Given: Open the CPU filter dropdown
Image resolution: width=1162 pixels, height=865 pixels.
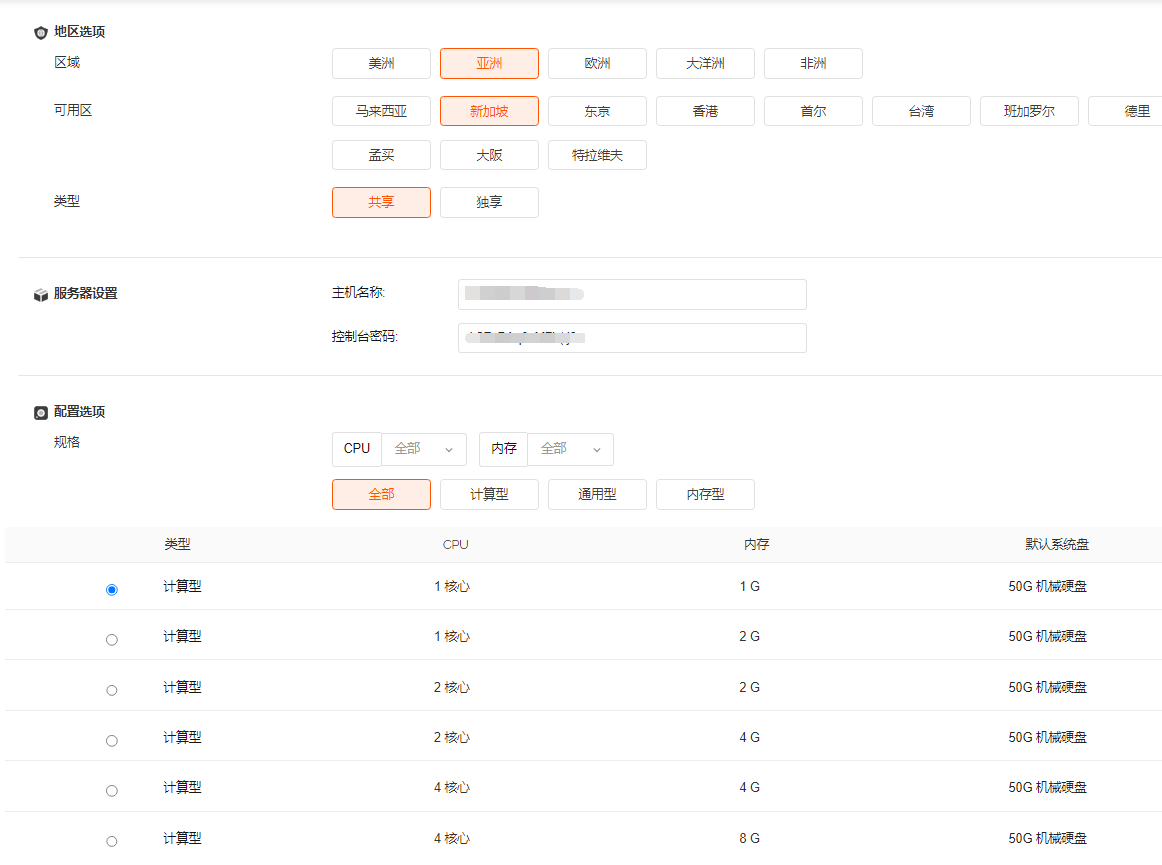Looking at the screenshot, I should click(x=424, y=450).
